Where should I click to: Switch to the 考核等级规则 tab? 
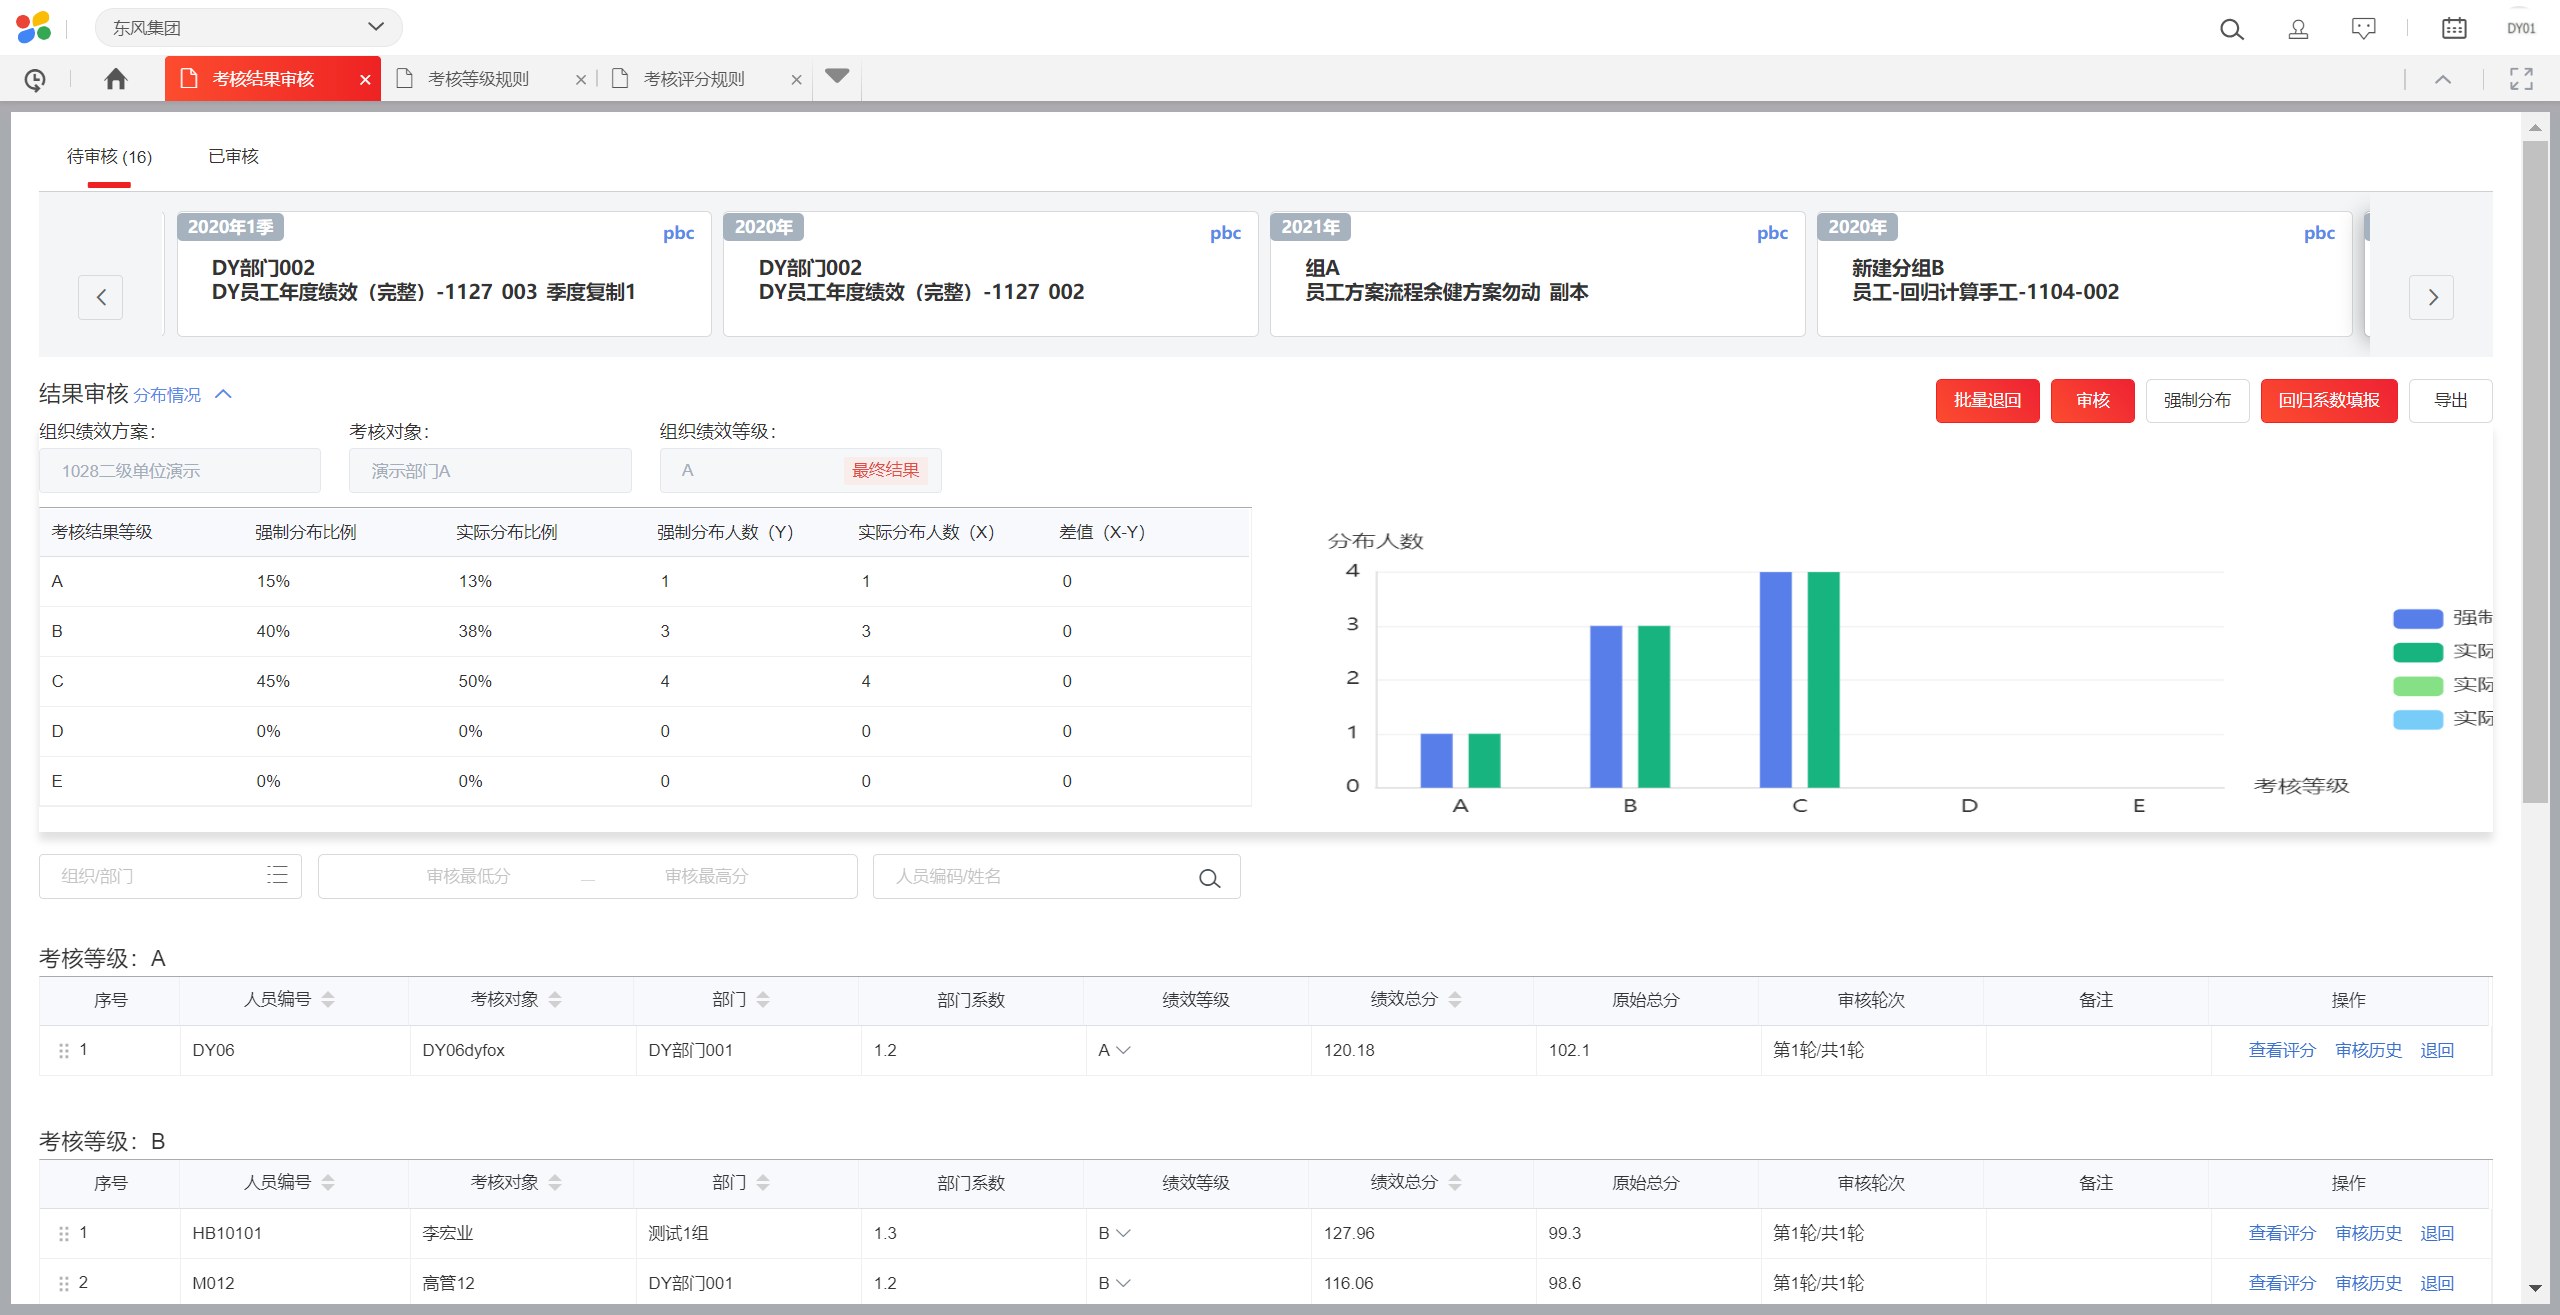pos(478,79)
